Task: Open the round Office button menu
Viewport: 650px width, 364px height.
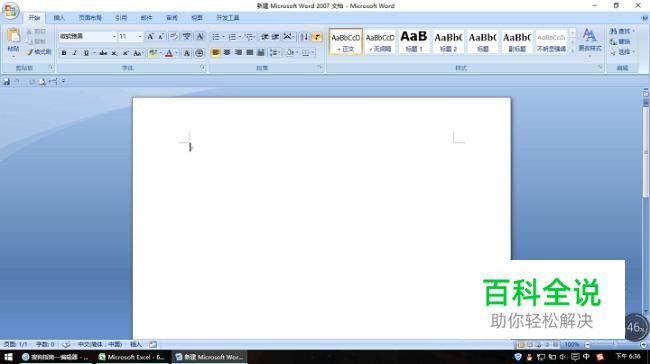Action: point(10,10)
